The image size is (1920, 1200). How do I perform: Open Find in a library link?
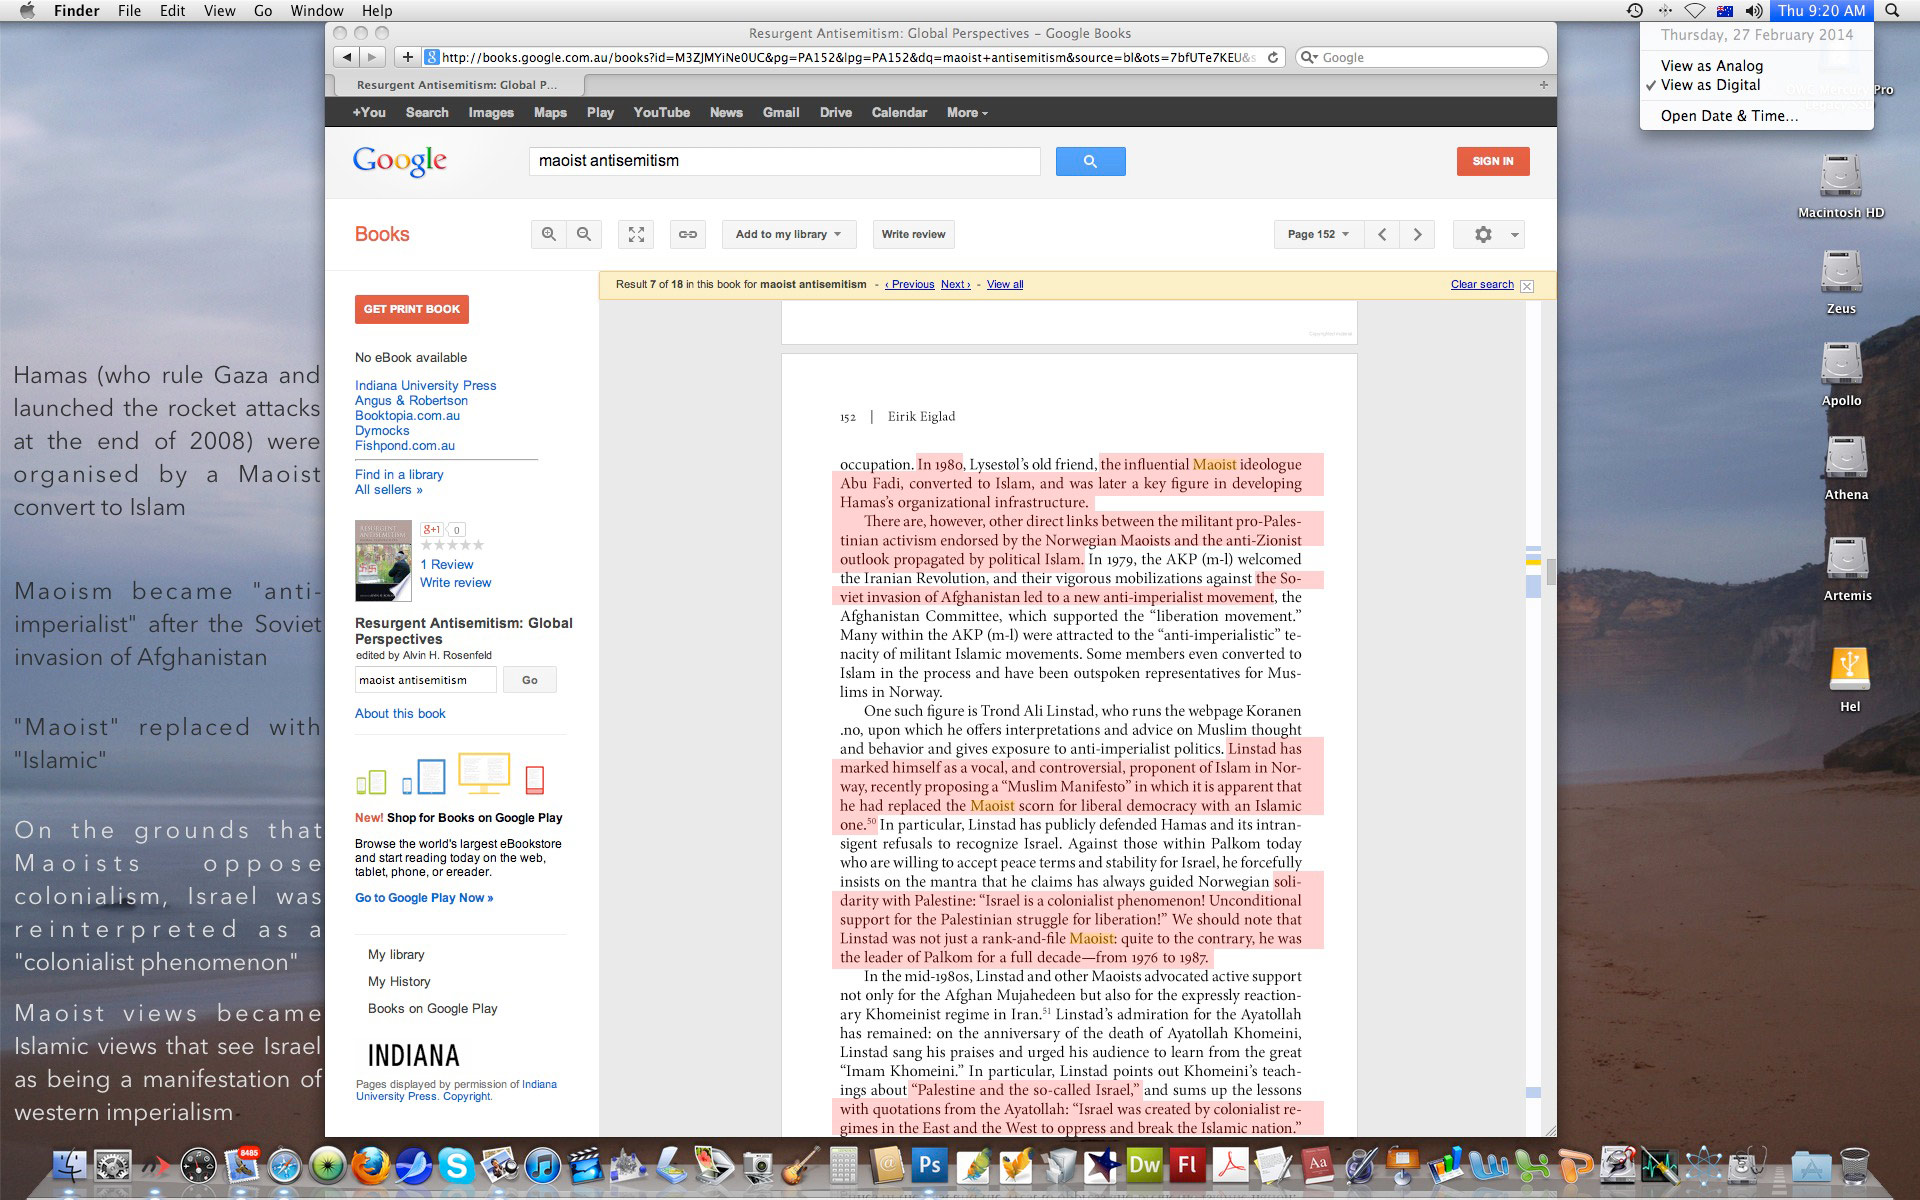399,474
